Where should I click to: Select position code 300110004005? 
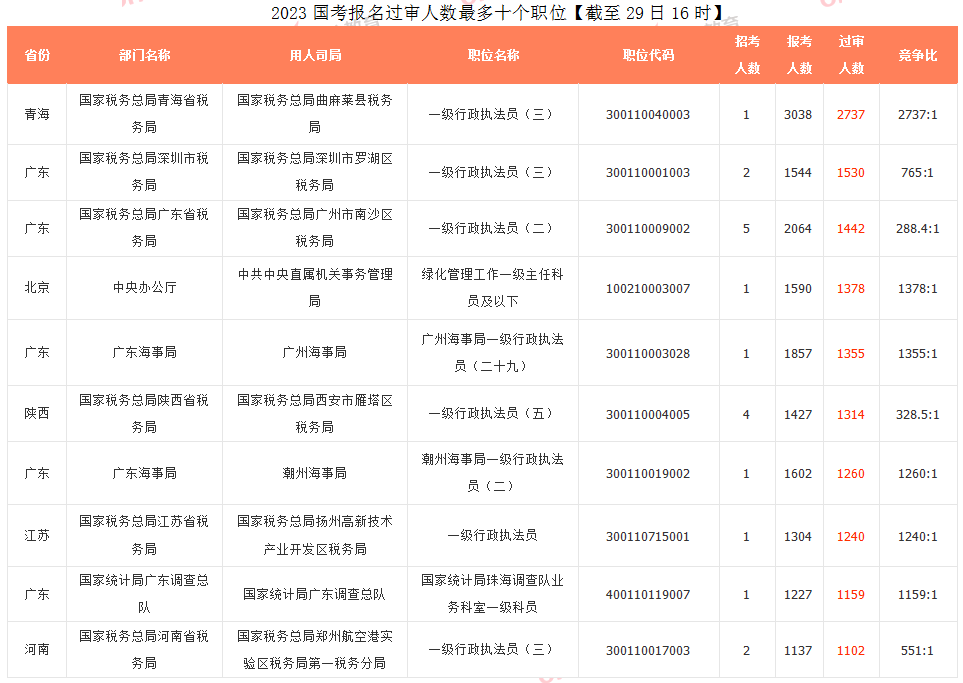[648, 415]
